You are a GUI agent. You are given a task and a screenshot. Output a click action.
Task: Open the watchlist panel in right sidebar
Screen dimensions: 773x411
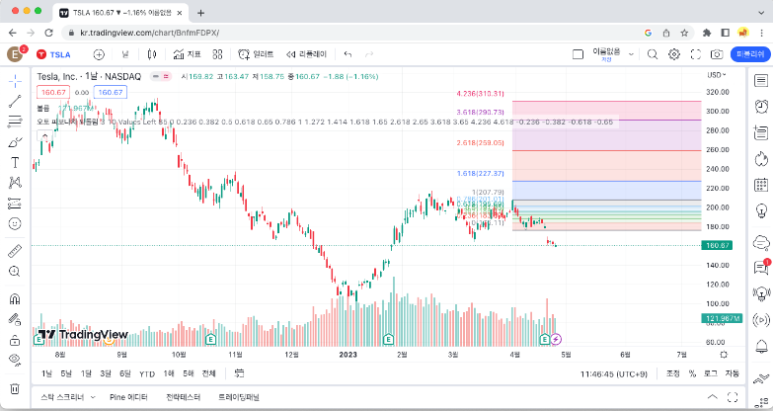click(x=761, y=81)
